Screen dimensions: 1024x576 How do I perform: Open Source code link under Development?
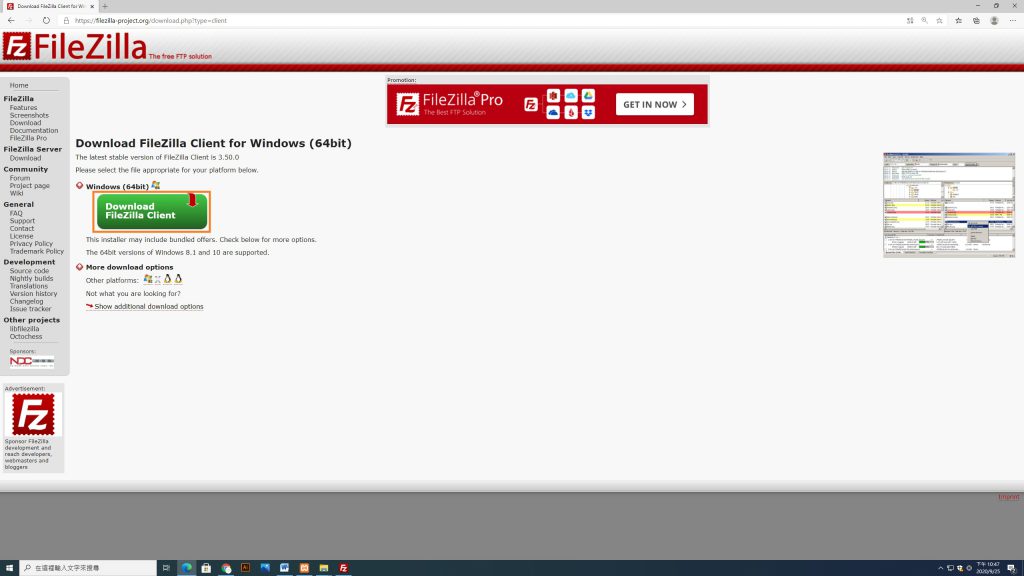(x=29, y=271)
